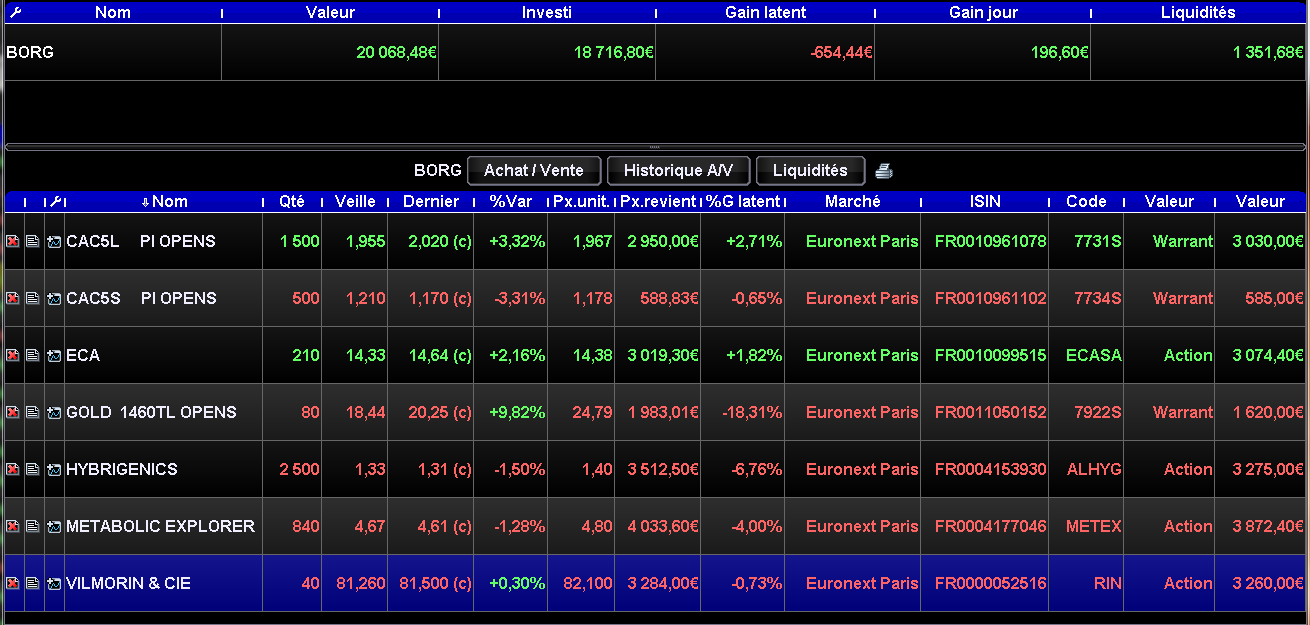Open the document icon for HYBRIGENICS
This screenshot has width=1310, height=625.
pos(33,469)
